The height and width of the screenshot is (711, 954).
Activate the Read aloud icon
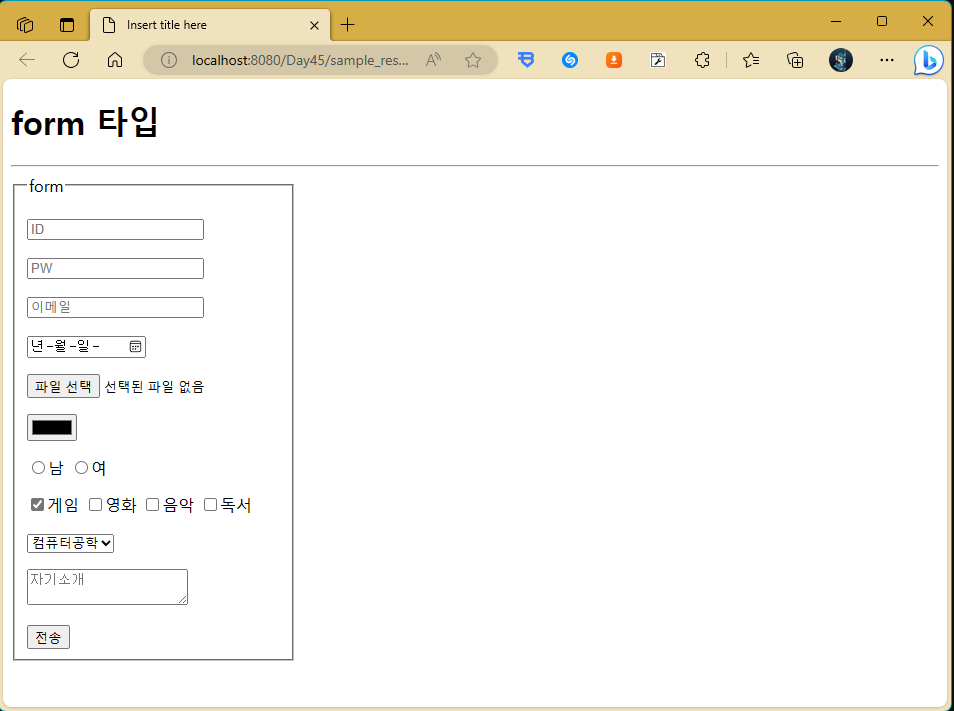click(x=433, y=60)
